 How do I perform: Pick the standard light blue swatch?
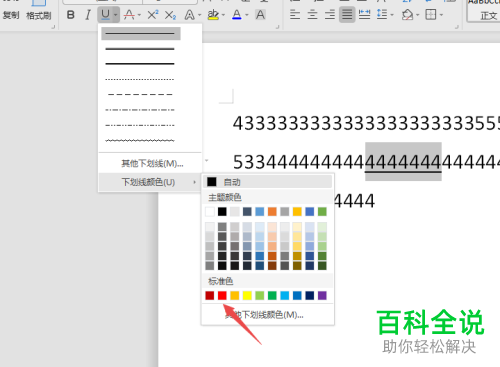285,295
